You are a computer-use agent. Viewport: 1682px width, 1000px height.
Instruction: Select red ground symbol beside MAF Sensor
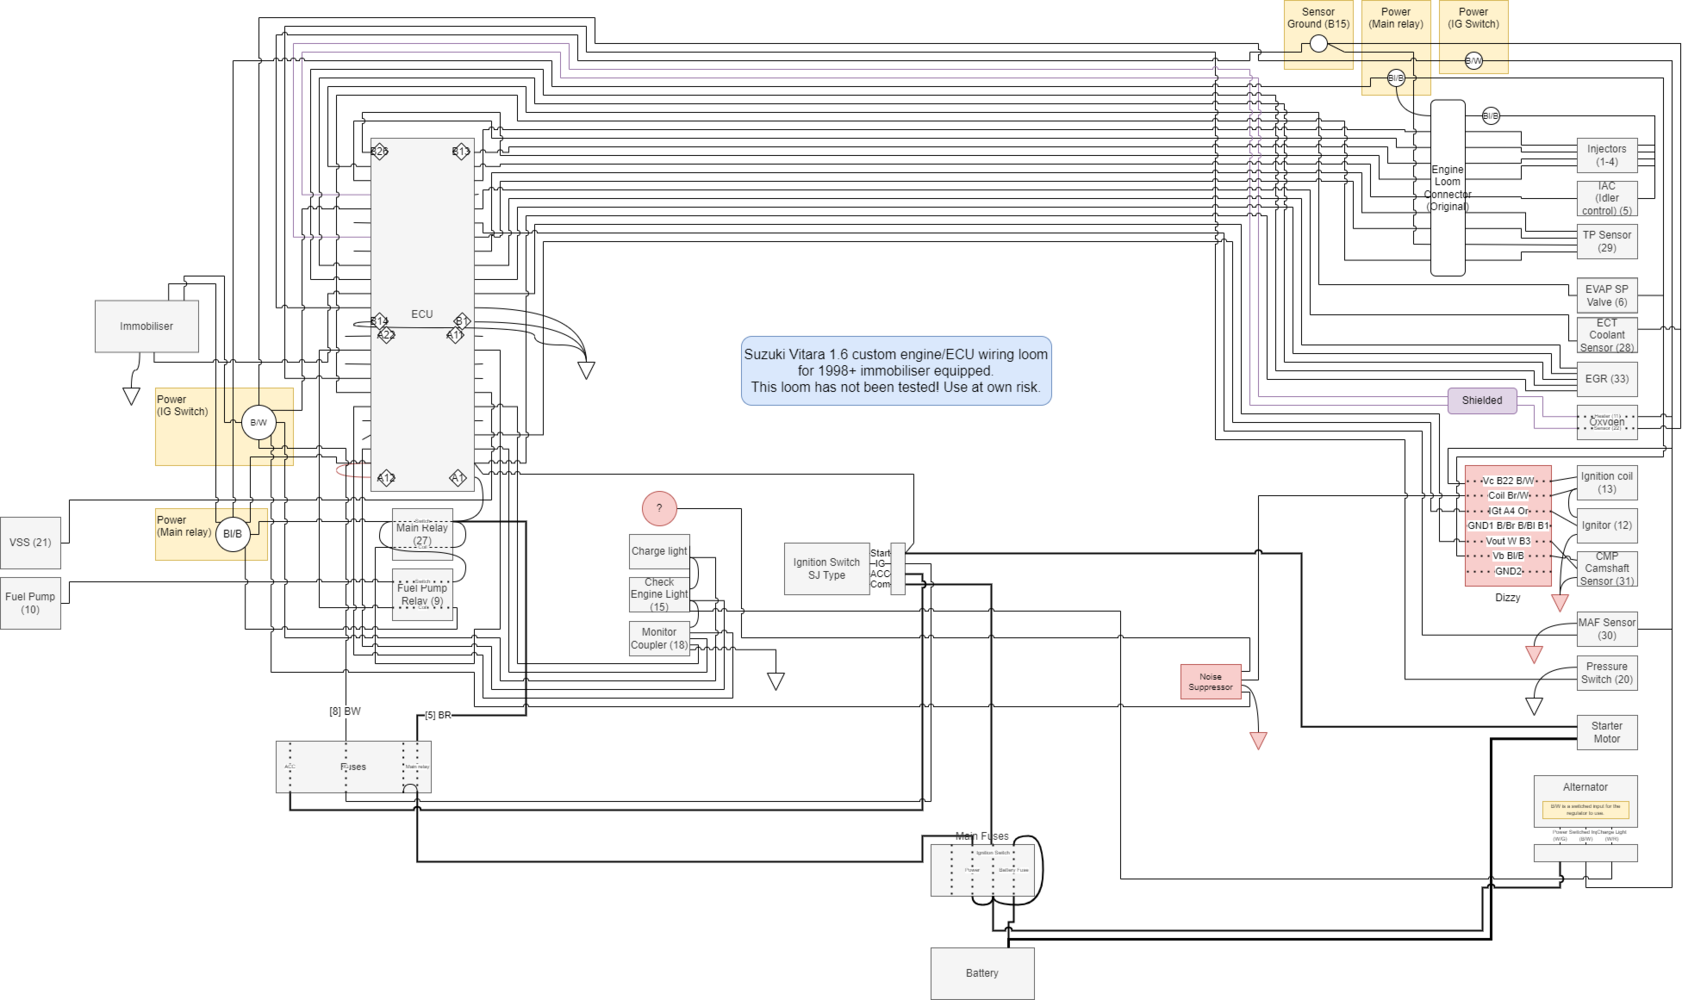click(x=1534, y=655)
